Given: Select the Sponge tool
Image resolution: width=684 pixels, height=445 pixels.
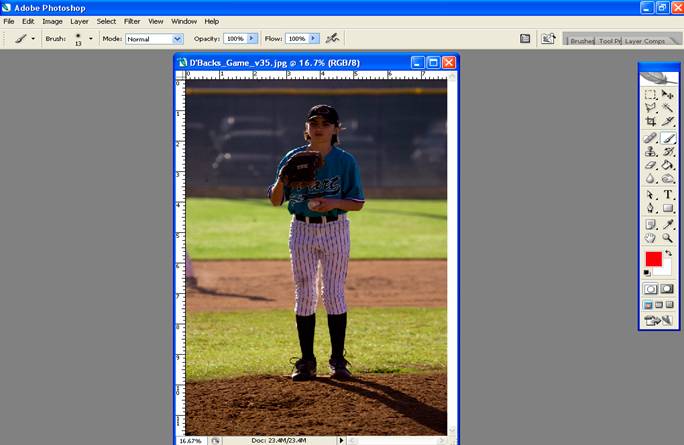Looking at the screenshot, I should (667, 178).
